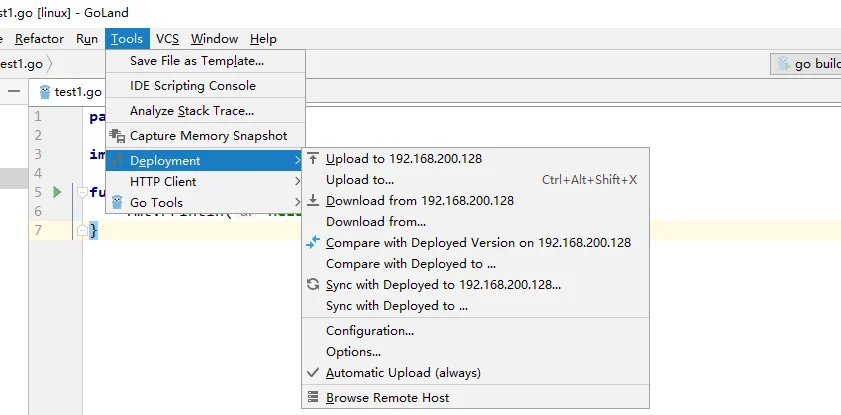Screen dimensions: 841x415
Task: Expand the HTTP Client submenu arrow
Action: [x=298, y=182]
